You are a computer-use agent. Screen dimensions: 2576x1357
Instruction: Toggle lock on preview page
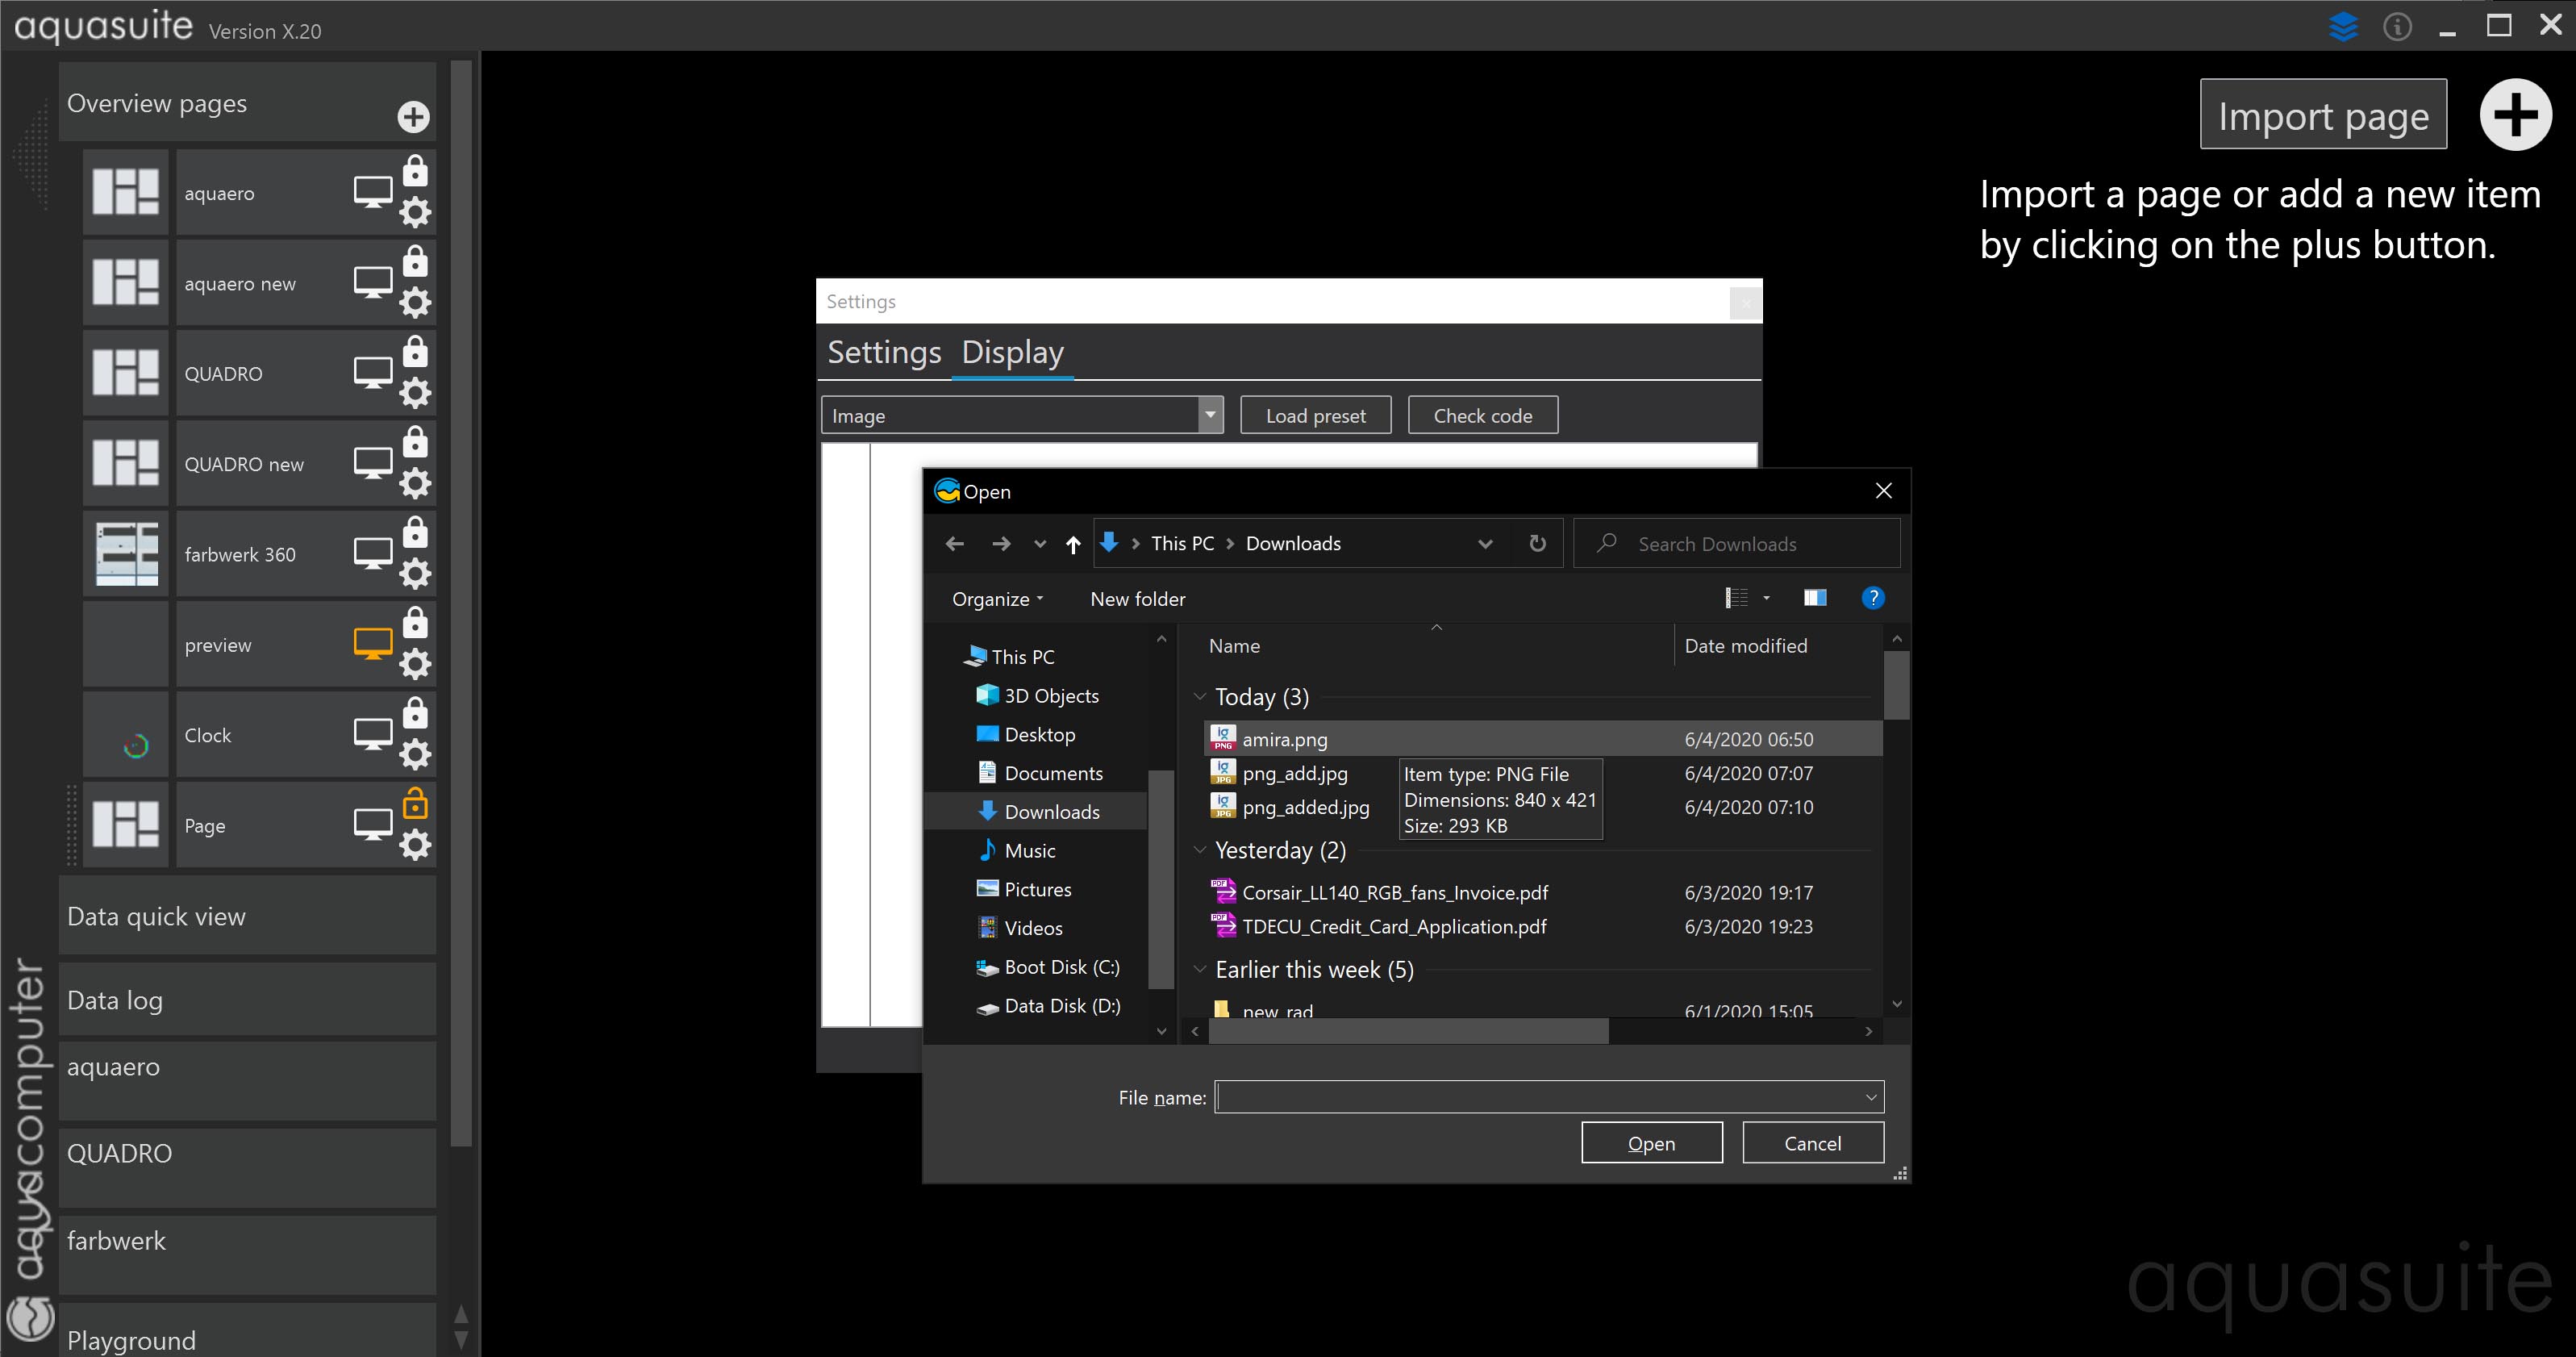pyautogui.click(x=415, y=623)
